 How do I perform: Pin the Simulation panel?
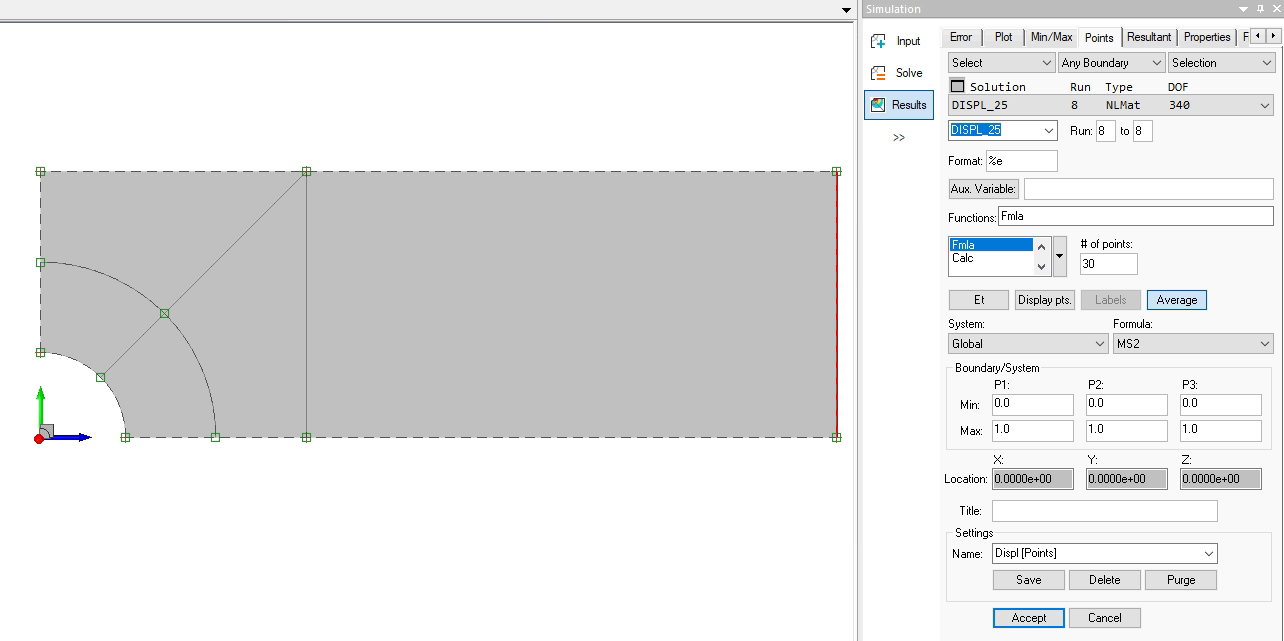click(x=1262, y=9)
